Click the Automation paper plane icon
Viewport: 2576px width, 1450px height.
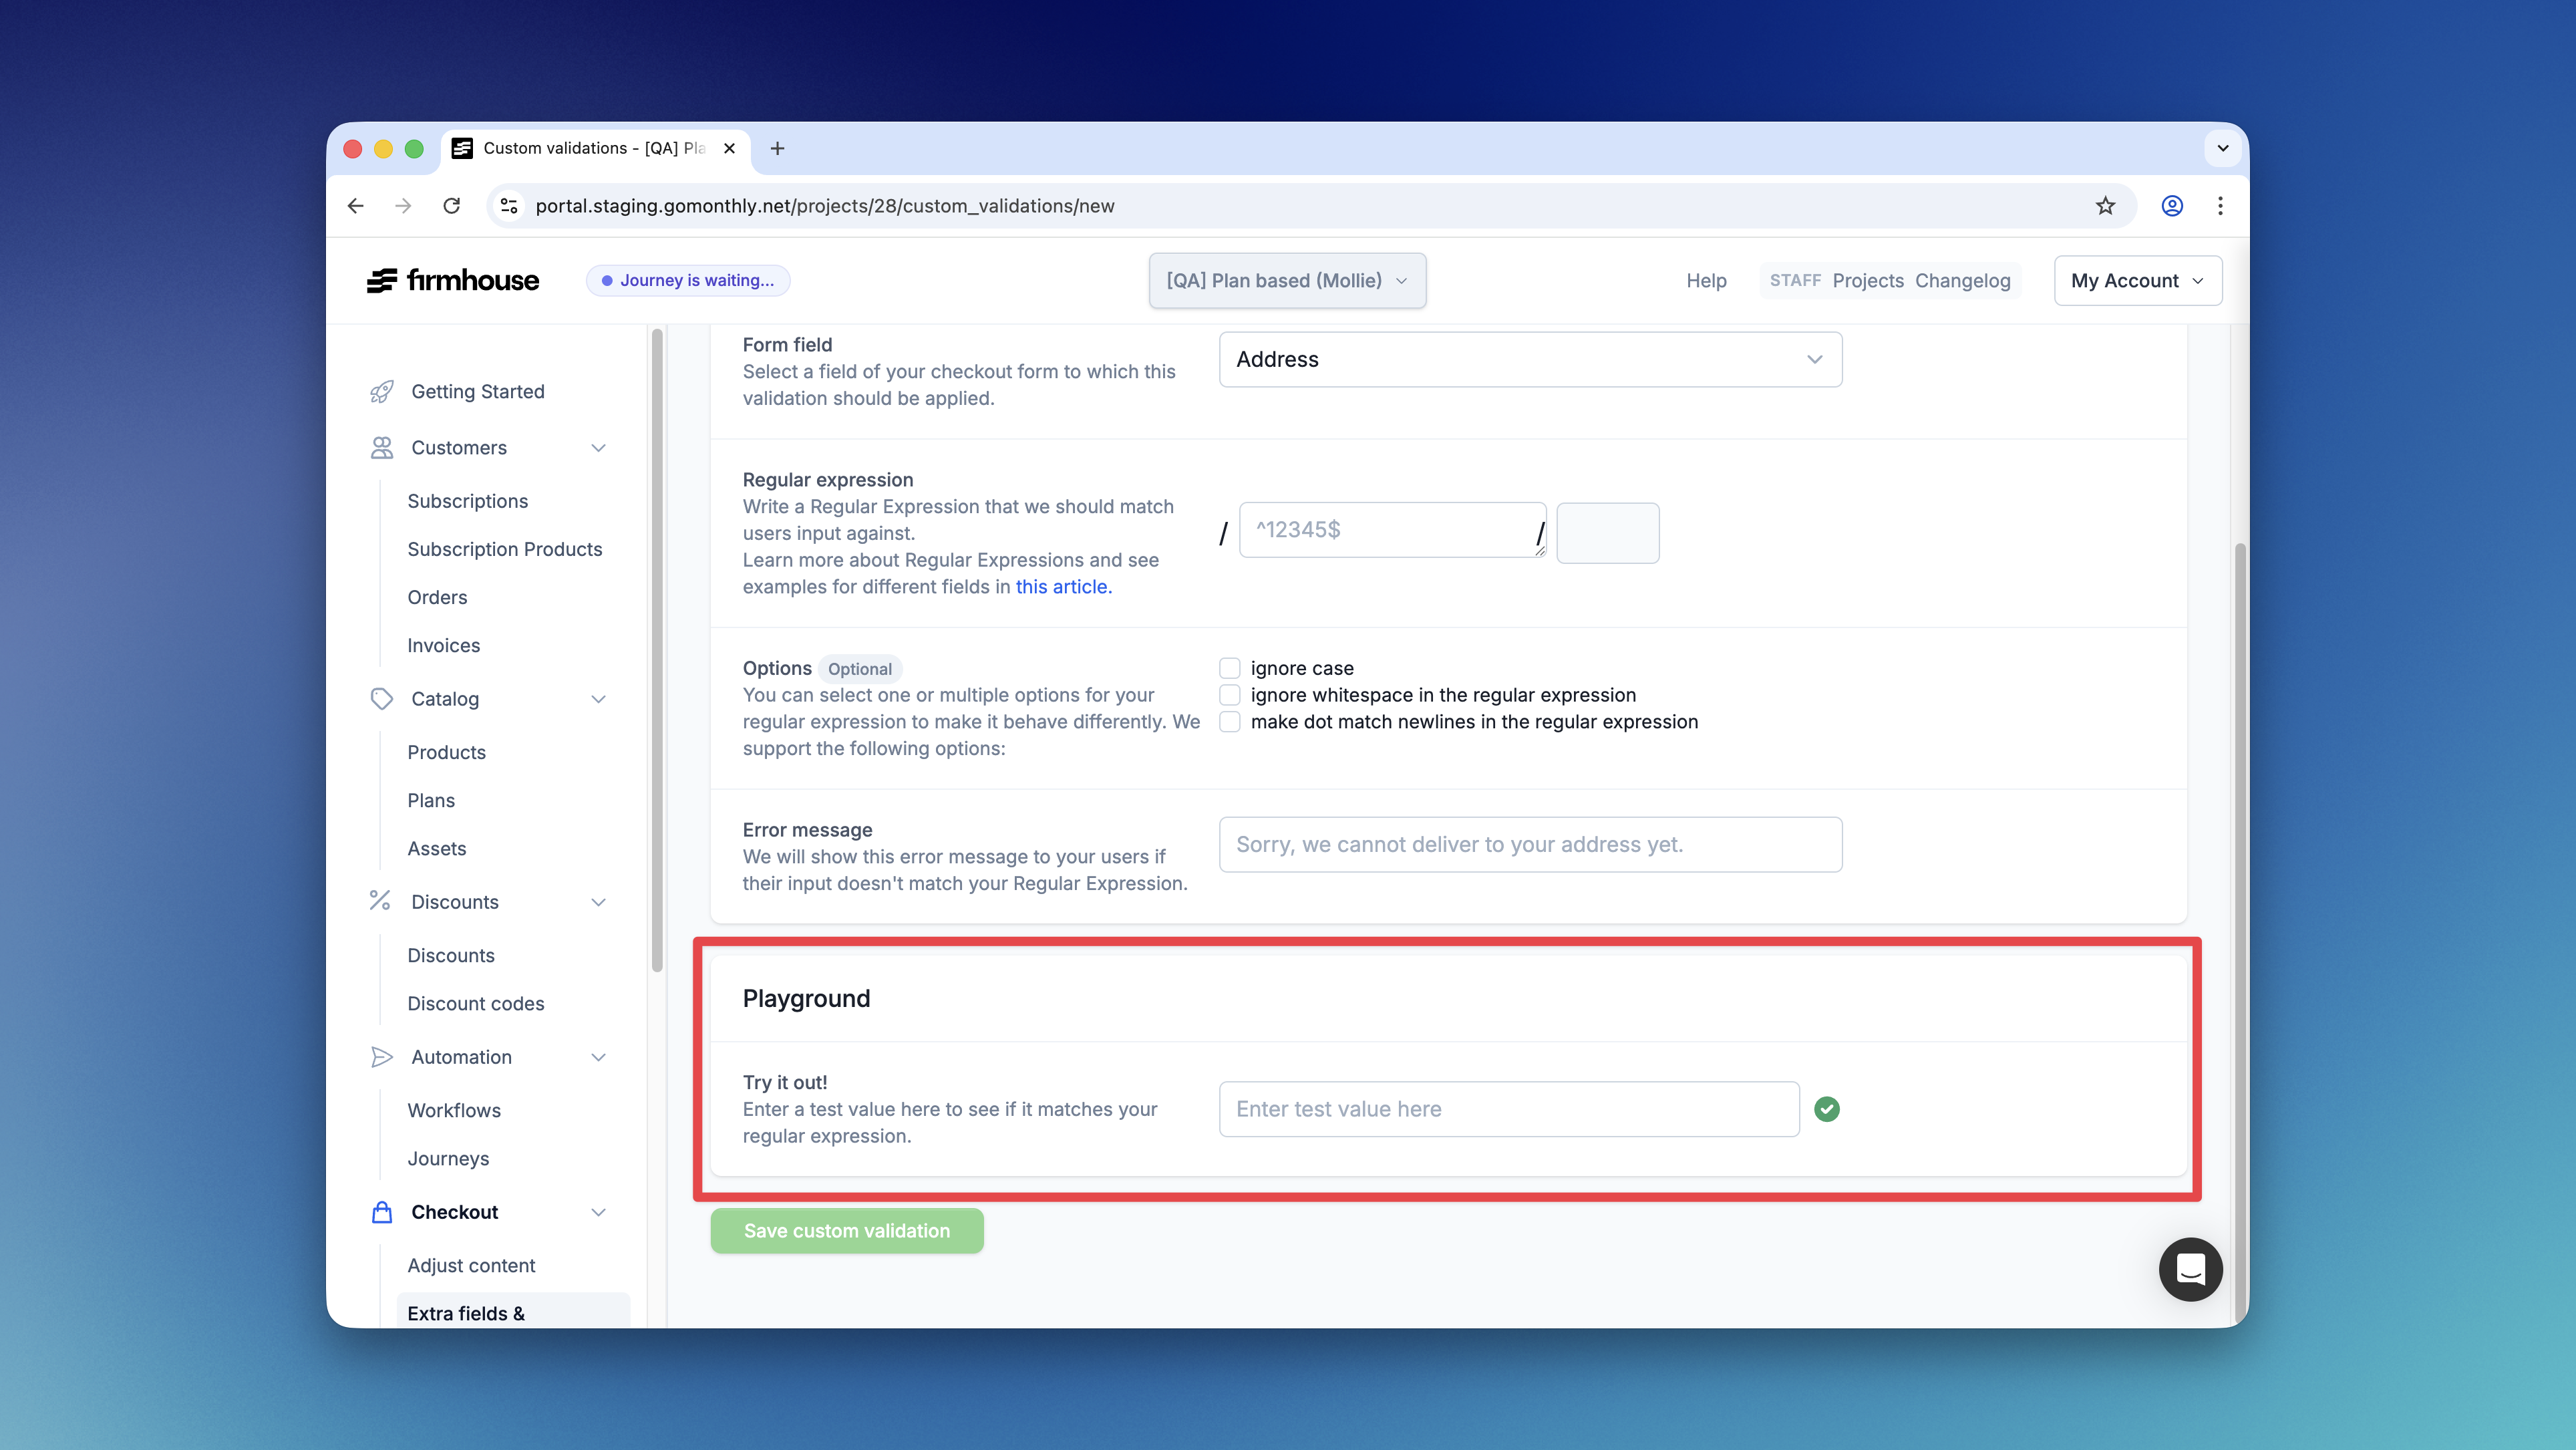pyautogui.click(x=381, y=1057)
